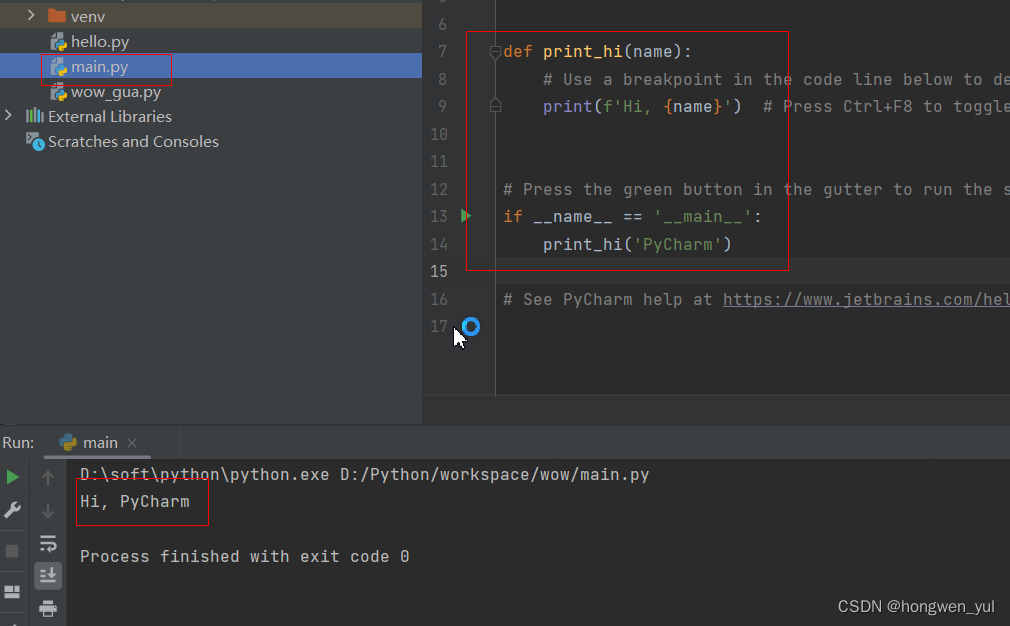Select the highlighted main.py file
Image resolution: width=1010 pixels, height=626 pixels.
click(100, 66)
